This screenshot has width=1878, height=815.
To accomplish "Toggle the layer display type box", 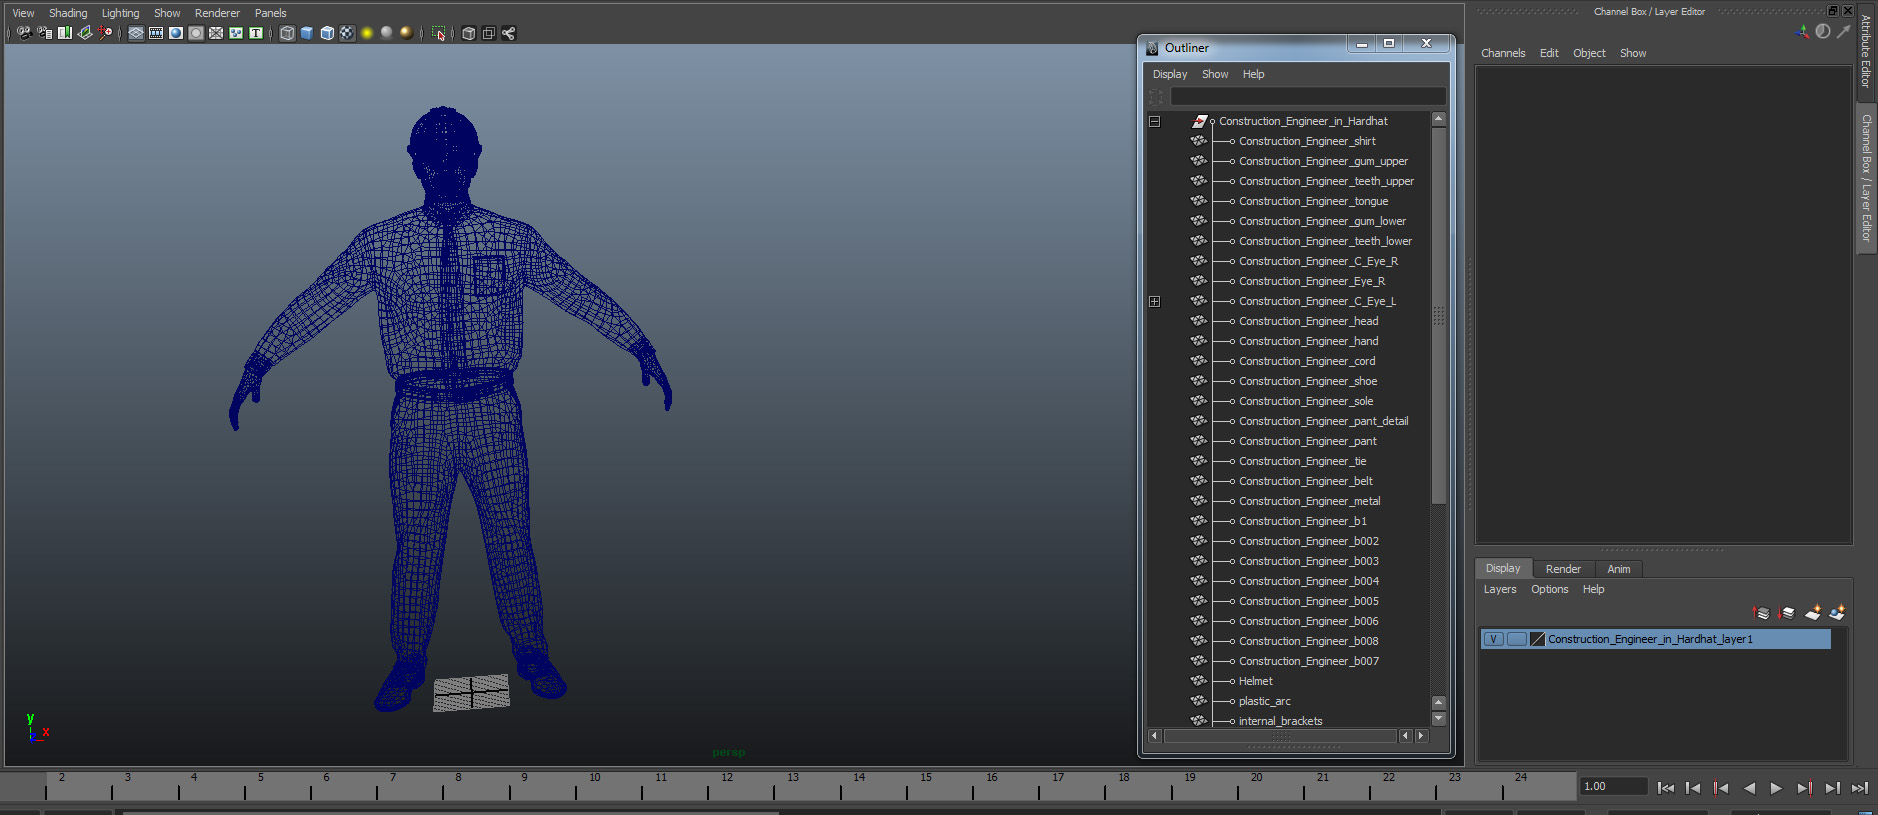I will click(x=1517, y=639).
